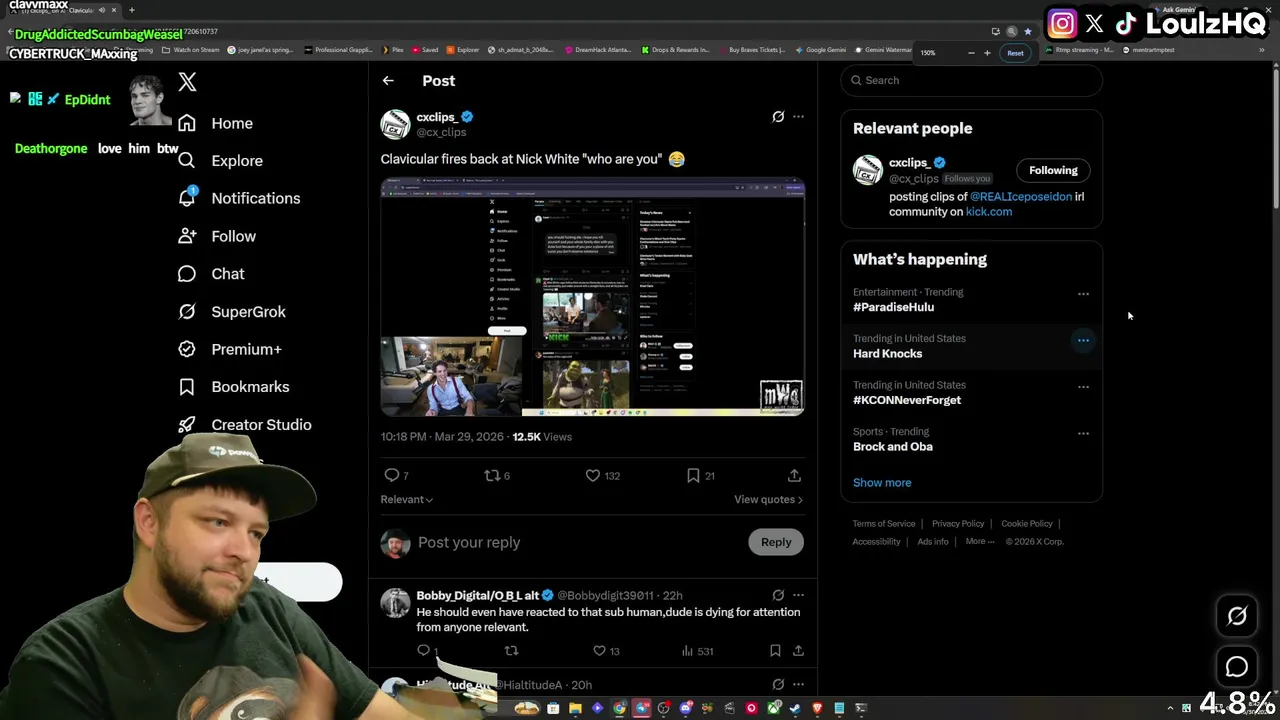Image resolution: width=1280 pixels, height=720 pixels.
Task: Open a new browser tab
Action: point(131,10)
